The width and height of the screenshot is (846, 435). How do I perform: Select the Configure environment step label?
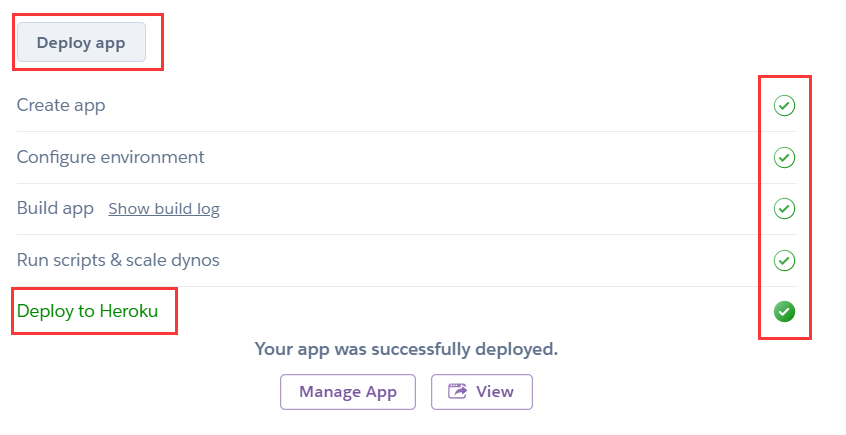click(x=110, y=157)
